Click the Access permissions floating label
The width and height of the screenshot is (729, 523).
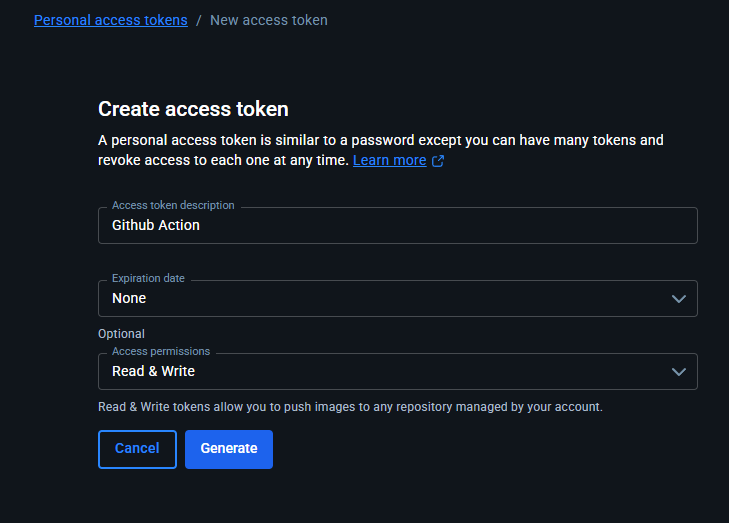point(161,352)
